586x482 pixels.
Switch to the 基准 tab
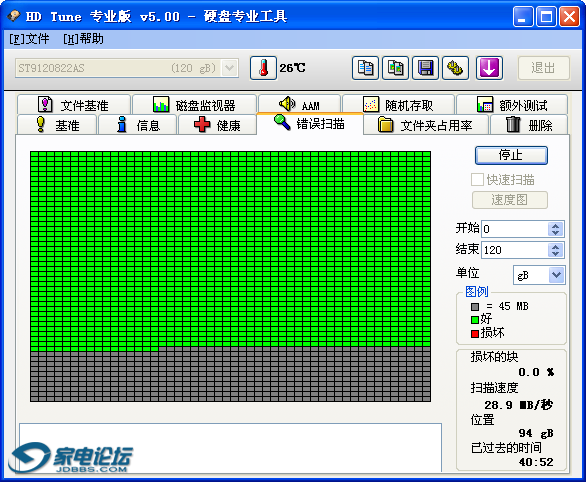(x=57, y=125)
